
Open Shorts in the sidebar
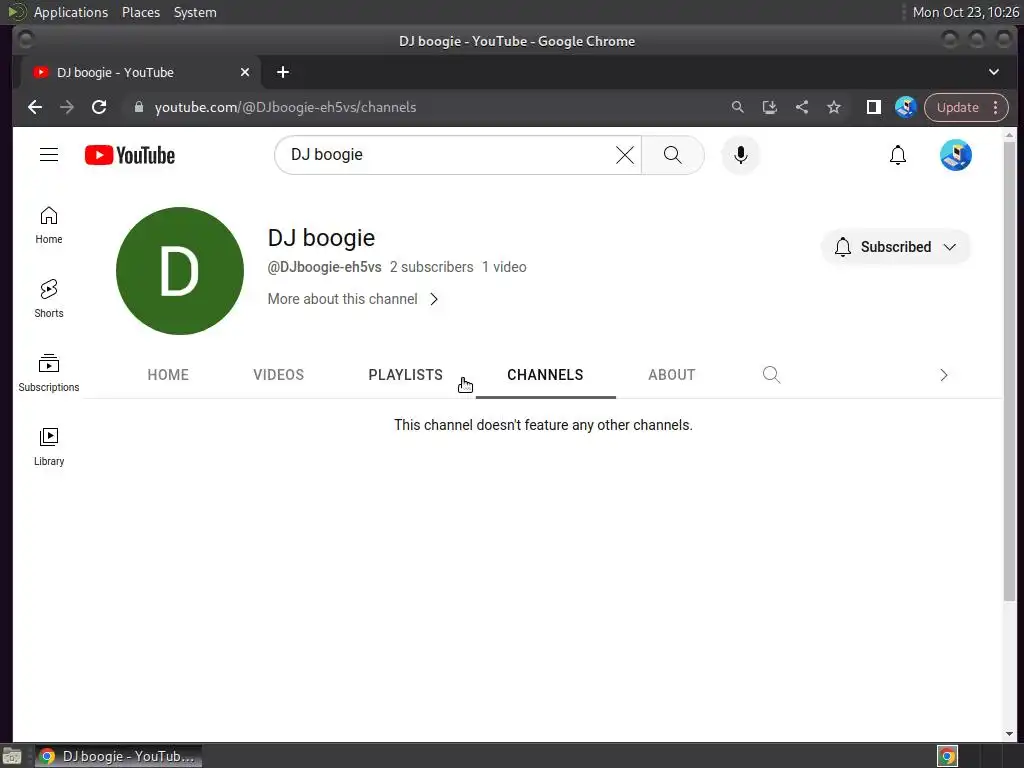click(49, 299)
